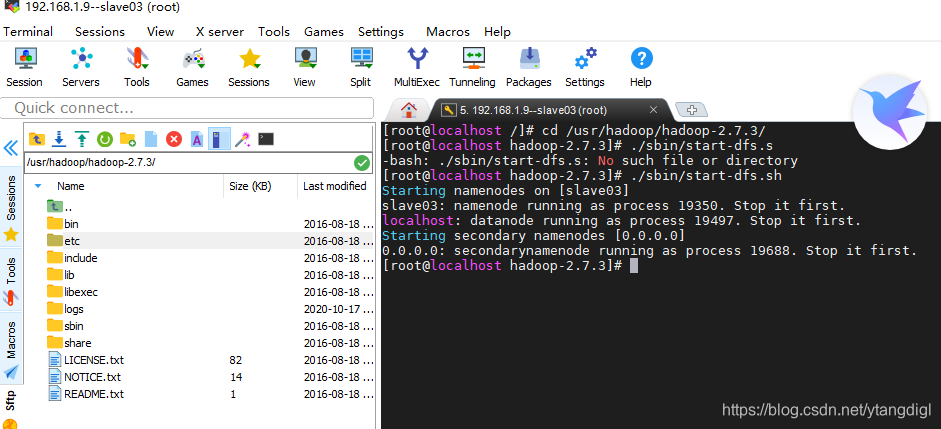Image resolution: width=941 pixels, height=429 pixels.
Task: Open the Settings menu
Action: [380, 32]
